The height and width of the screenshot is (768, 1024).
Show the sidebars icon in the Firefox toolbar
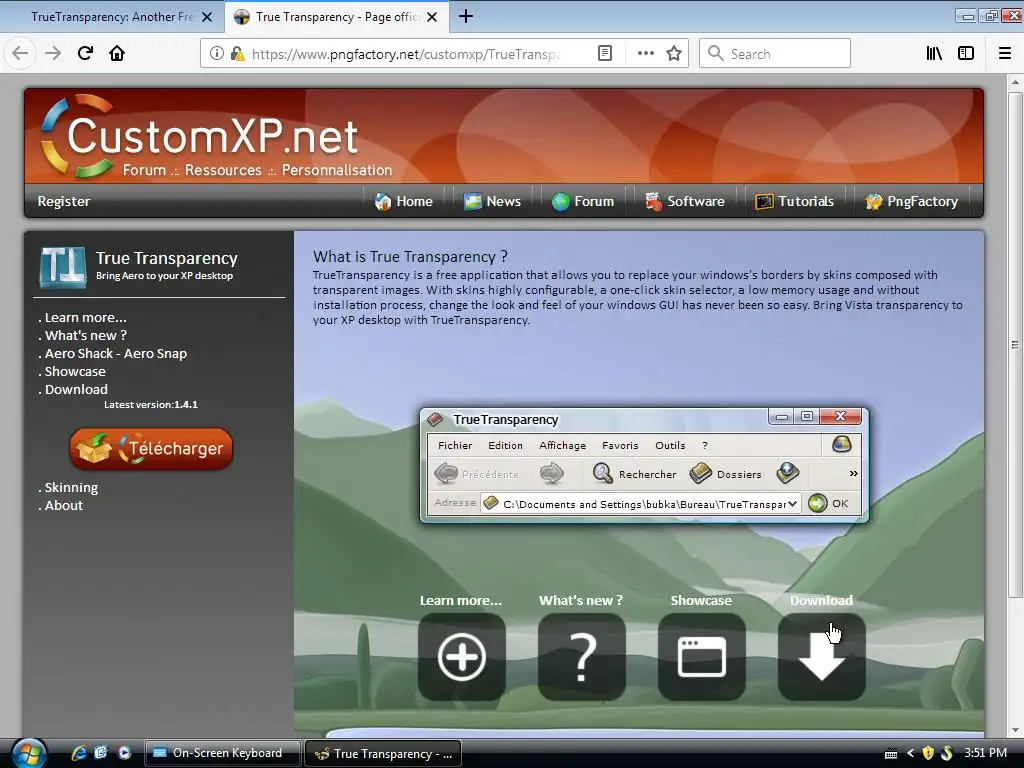coord(966,54)
